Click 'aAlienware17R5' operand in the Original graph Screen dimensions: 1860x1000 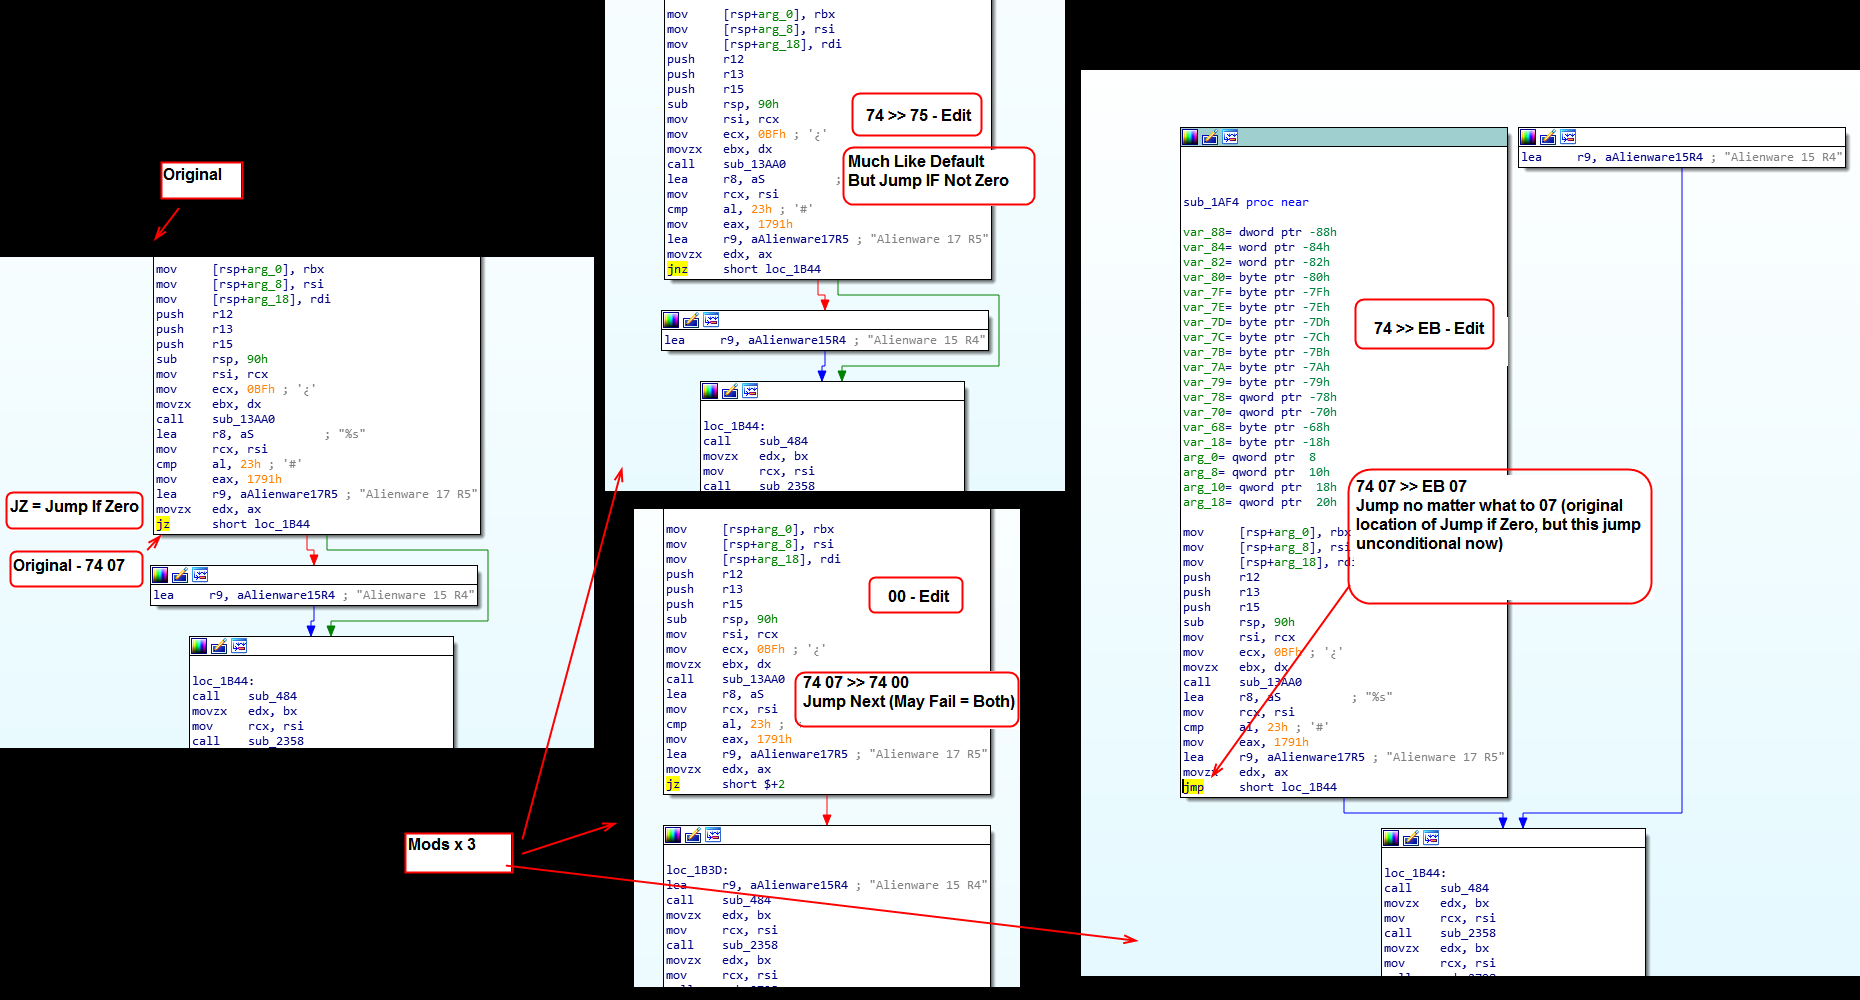(288, 494)
